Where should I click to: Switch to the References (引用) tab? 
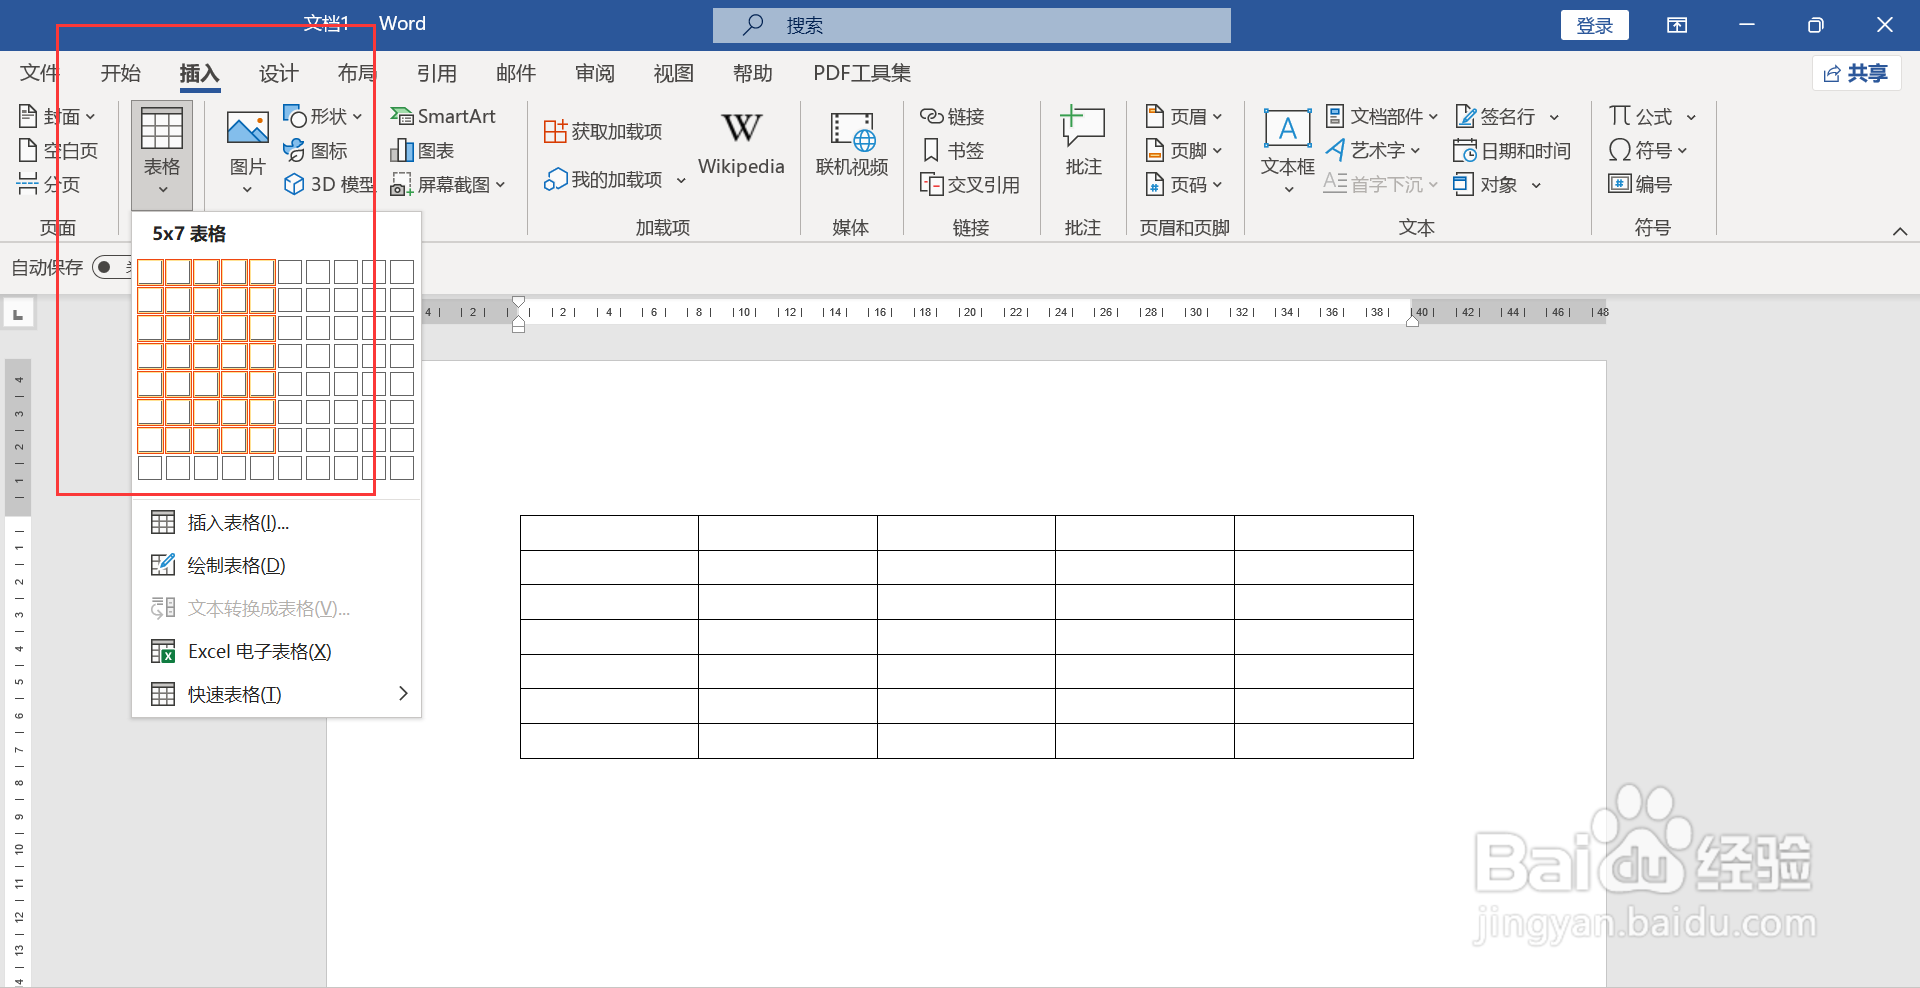point(436,73)
